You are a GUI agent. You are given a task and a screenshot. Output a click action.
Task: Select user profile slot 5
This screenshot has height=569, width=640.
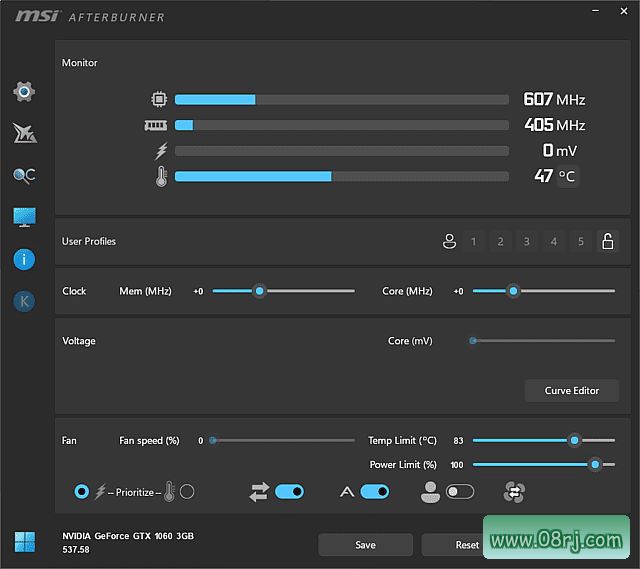580,241
